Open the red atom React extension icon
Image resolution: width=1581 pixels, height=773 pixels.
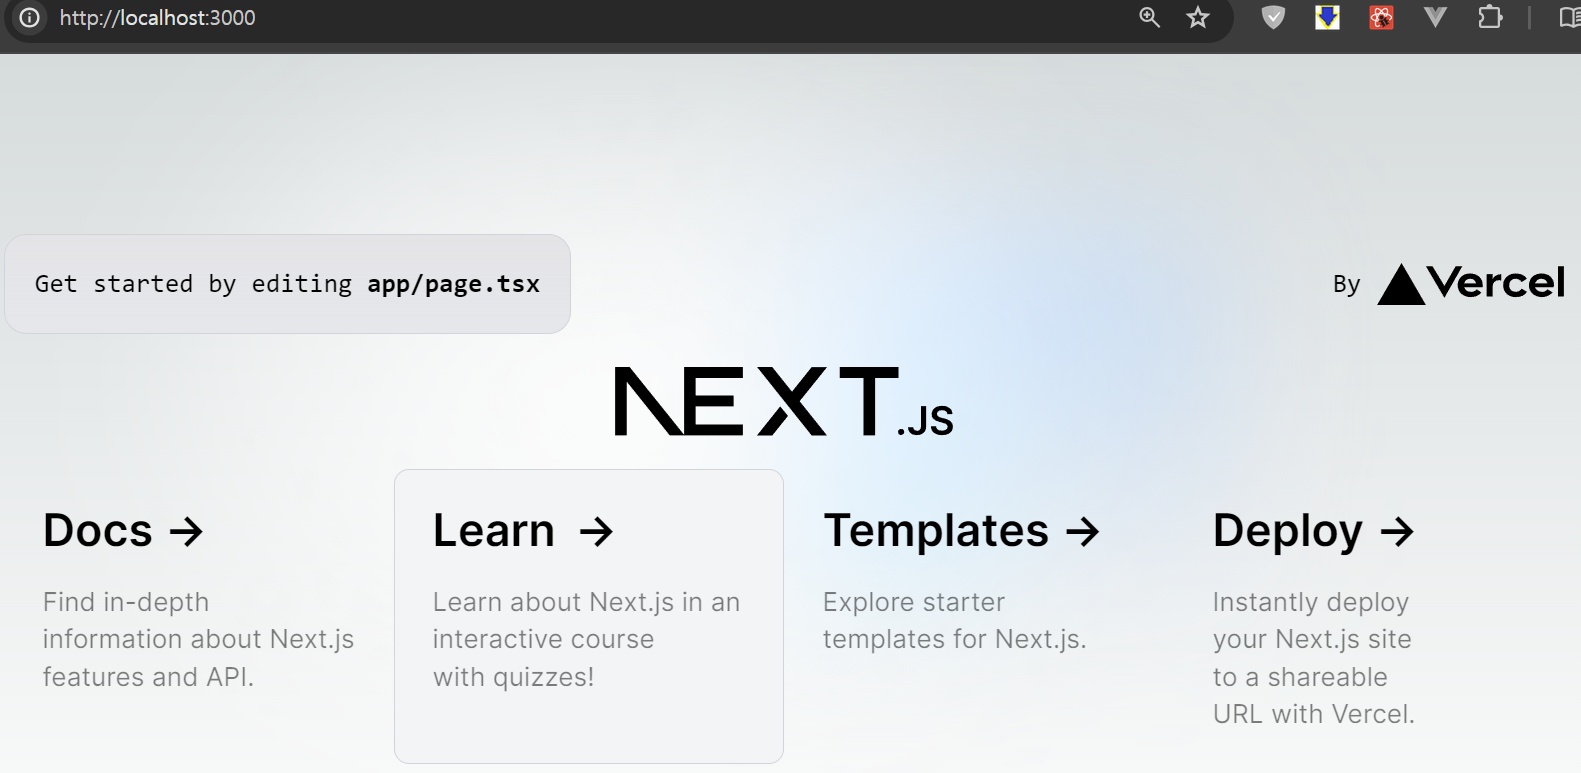point(1381,17)
